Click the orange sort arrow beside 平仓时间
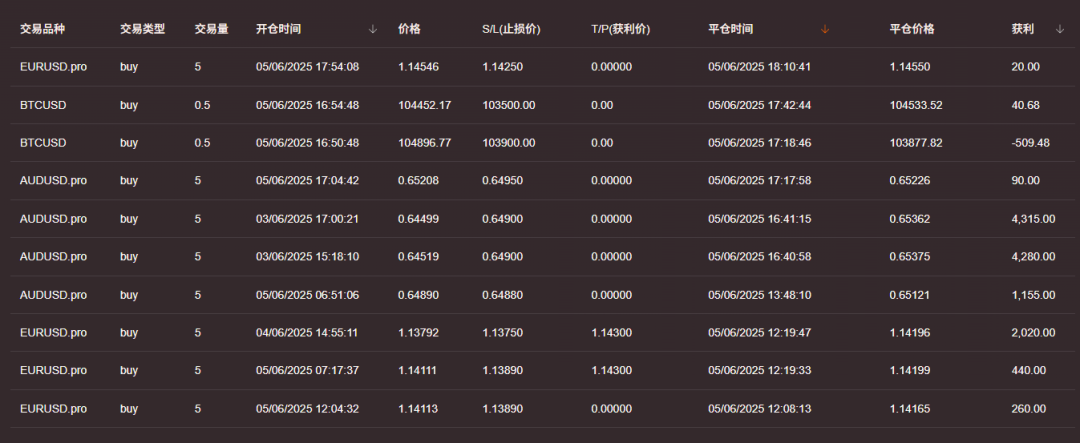Viewport: 1080px width, 443px height. click(825, 29)
